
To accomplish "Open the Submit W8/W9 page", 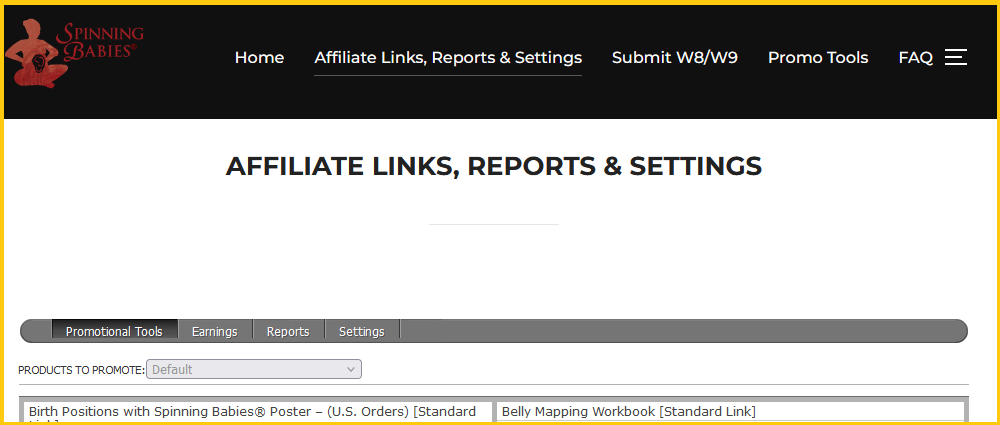I will 675,57.
